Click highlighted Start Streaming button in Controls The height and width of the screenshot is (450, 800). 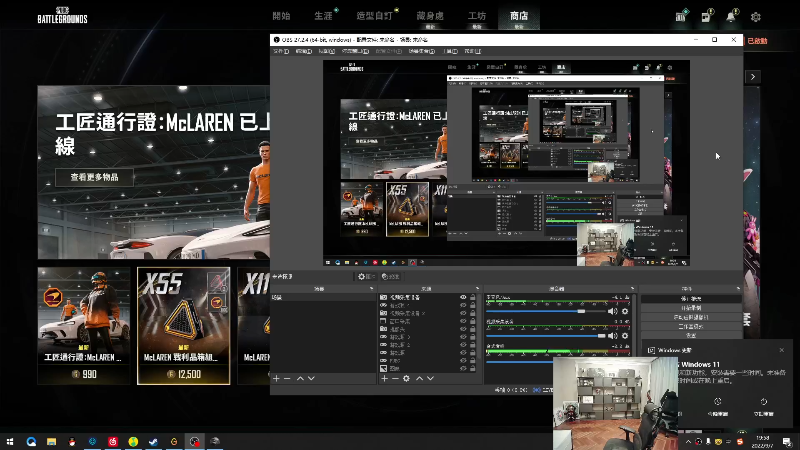click(x=691, y=298)
